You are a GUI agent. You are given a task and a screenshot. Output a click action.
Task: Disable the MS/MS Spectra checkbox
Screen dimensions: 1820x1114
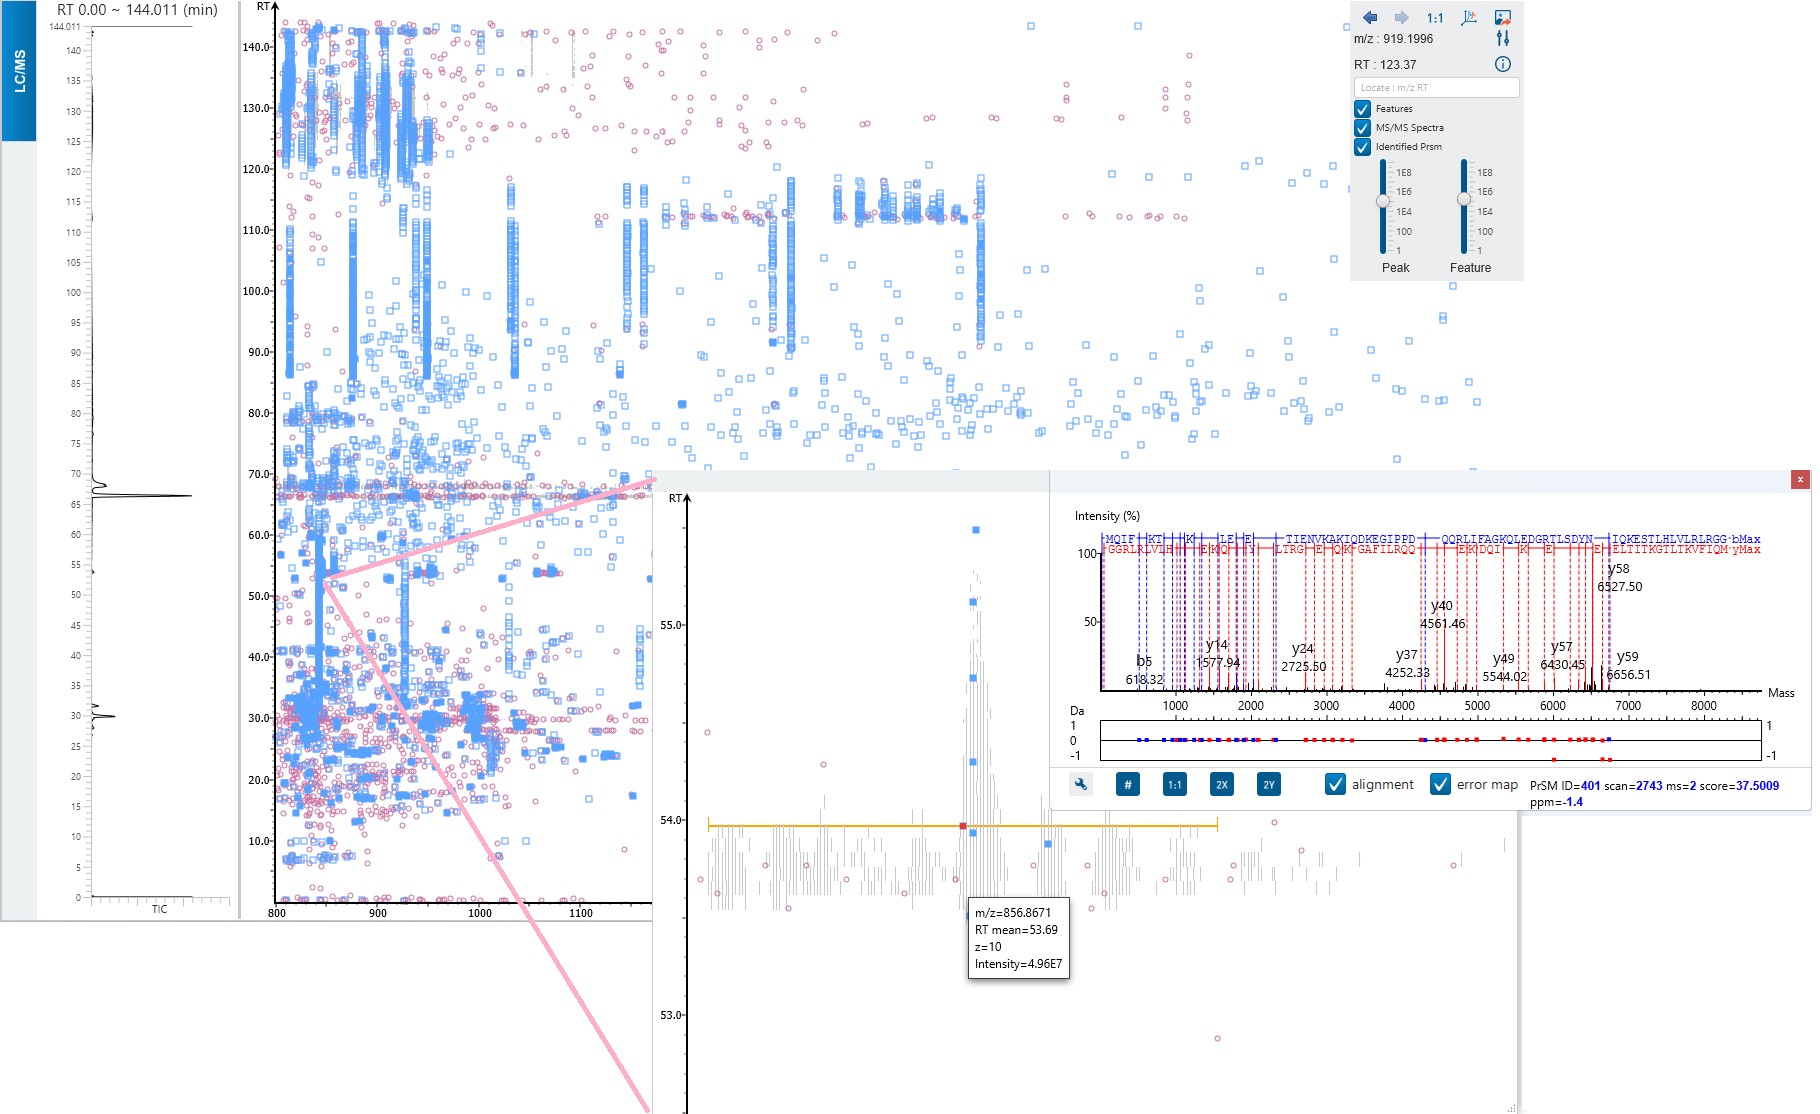[1362, 127]
